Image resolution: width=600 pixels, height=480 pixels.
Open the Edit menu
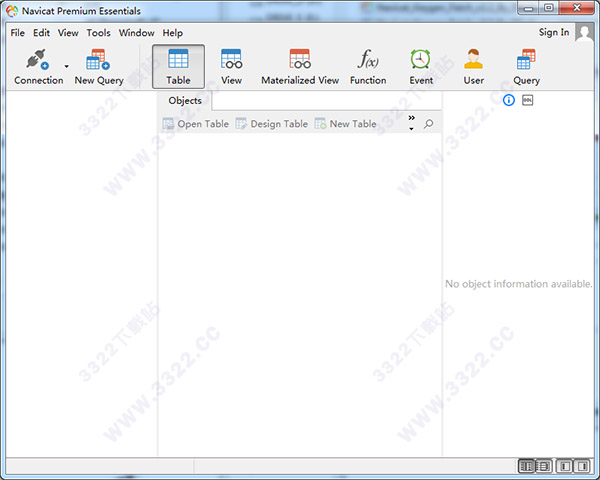click(41, 33)
